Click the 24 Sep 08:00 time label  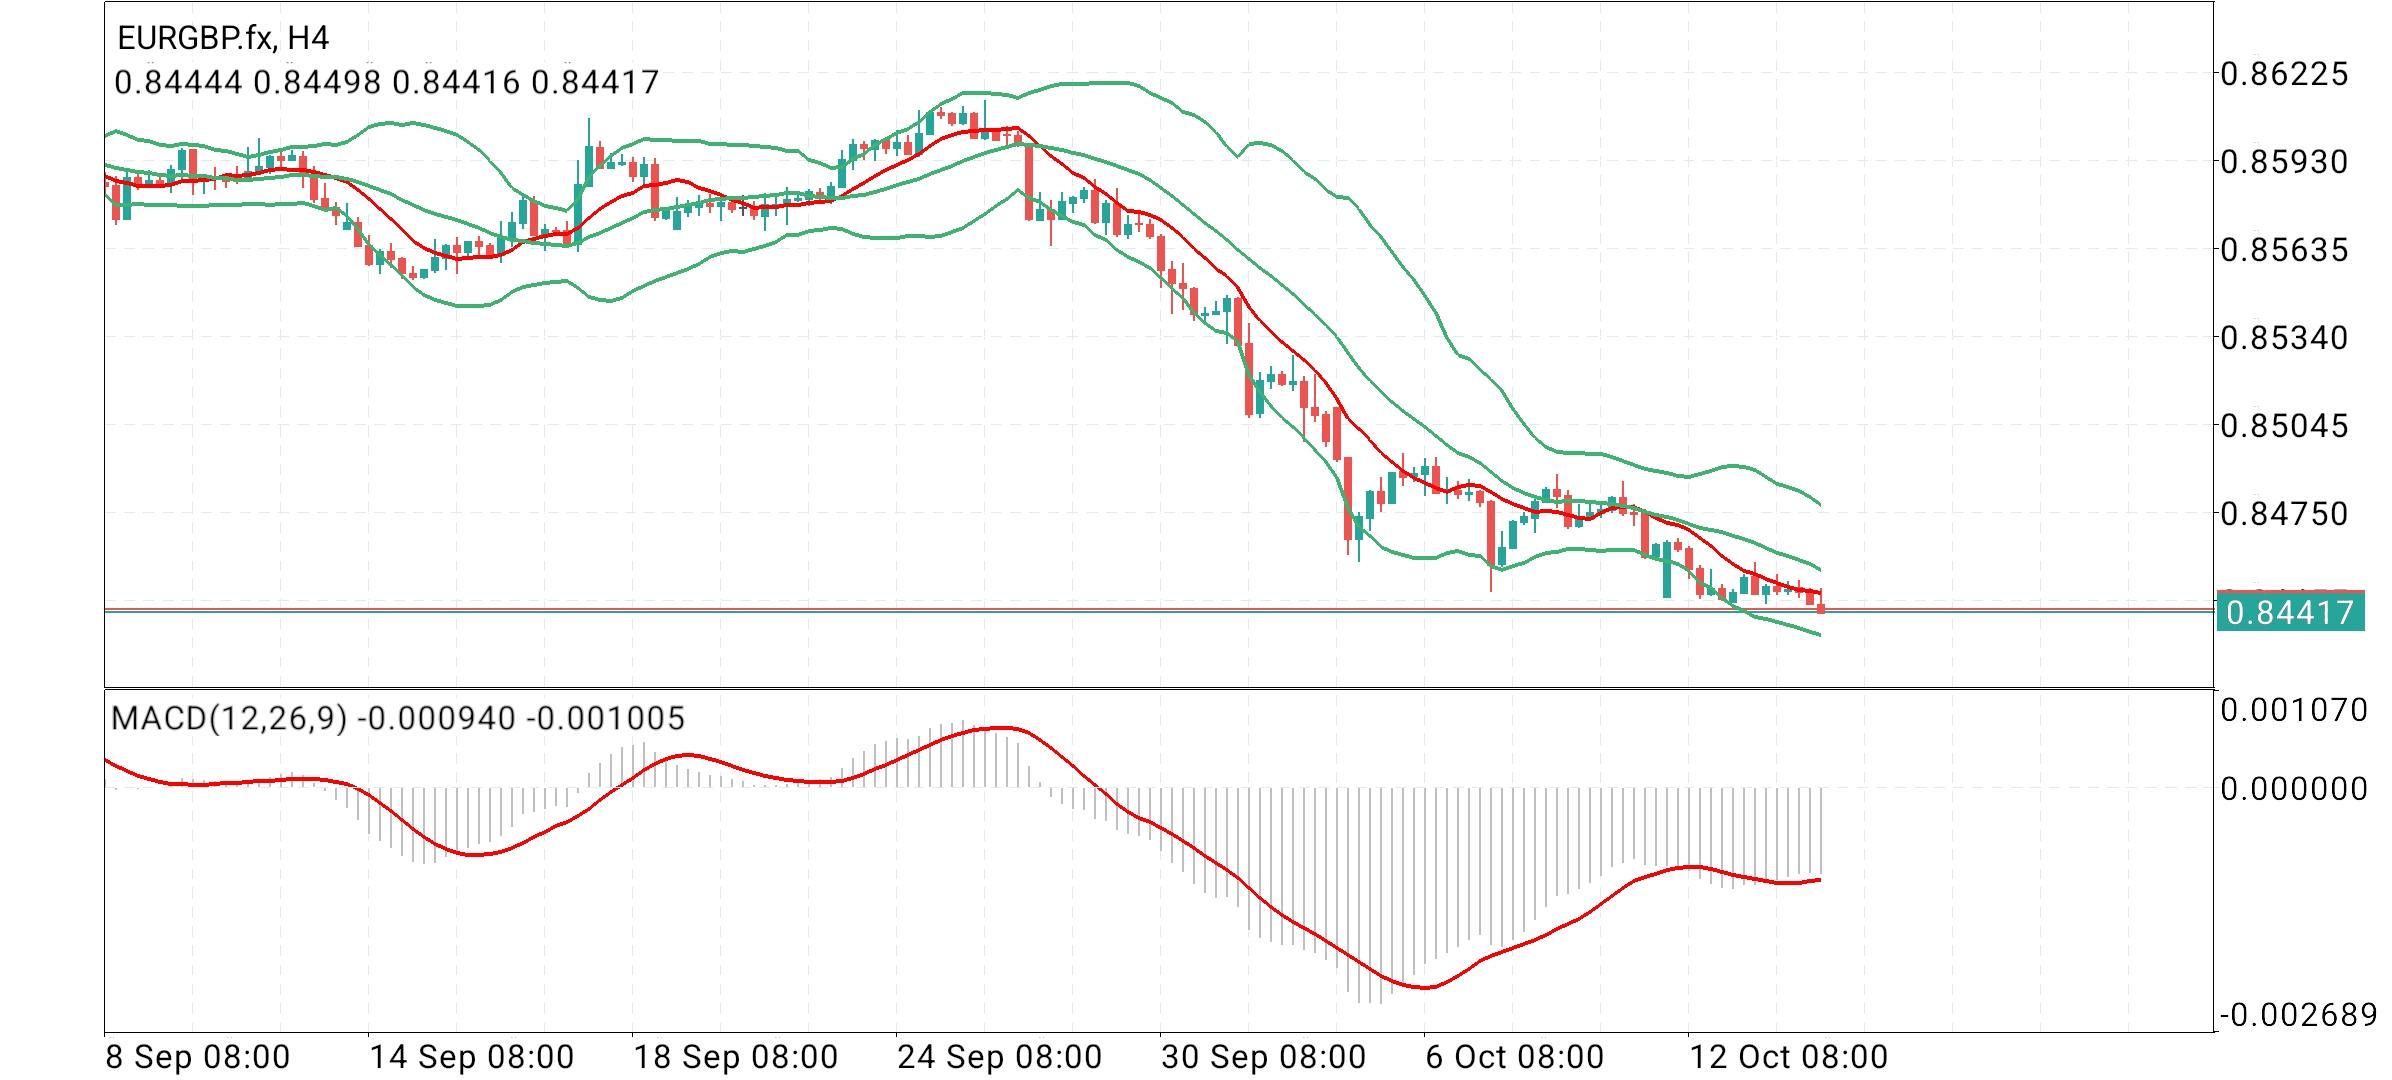1000,1057
